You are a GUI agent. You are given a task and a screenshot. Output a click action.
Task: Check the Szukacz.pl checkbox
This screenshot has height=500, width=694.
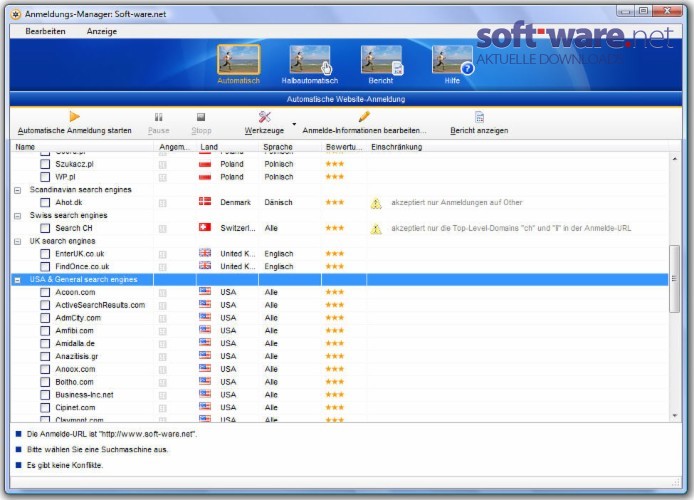(x=45, y=164)
